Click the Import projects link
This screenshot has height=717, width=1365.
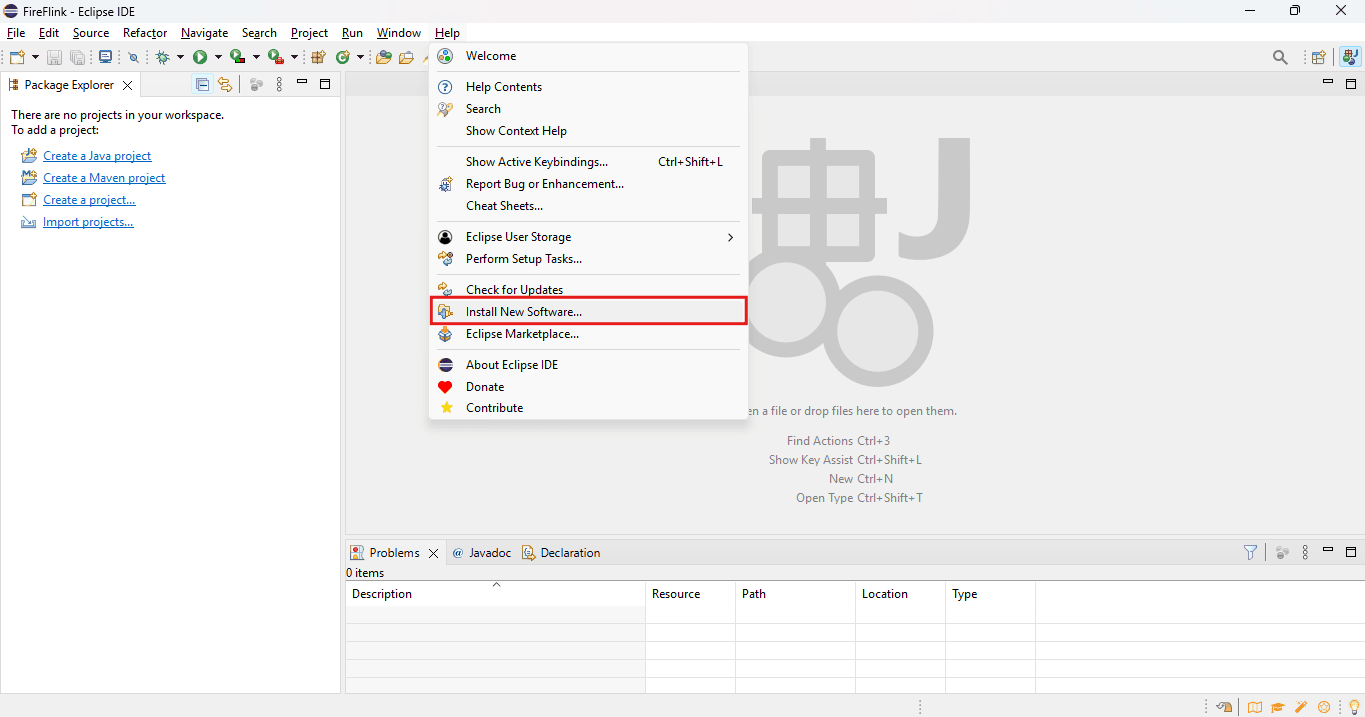pyautogui.click(x=88, y=222)
